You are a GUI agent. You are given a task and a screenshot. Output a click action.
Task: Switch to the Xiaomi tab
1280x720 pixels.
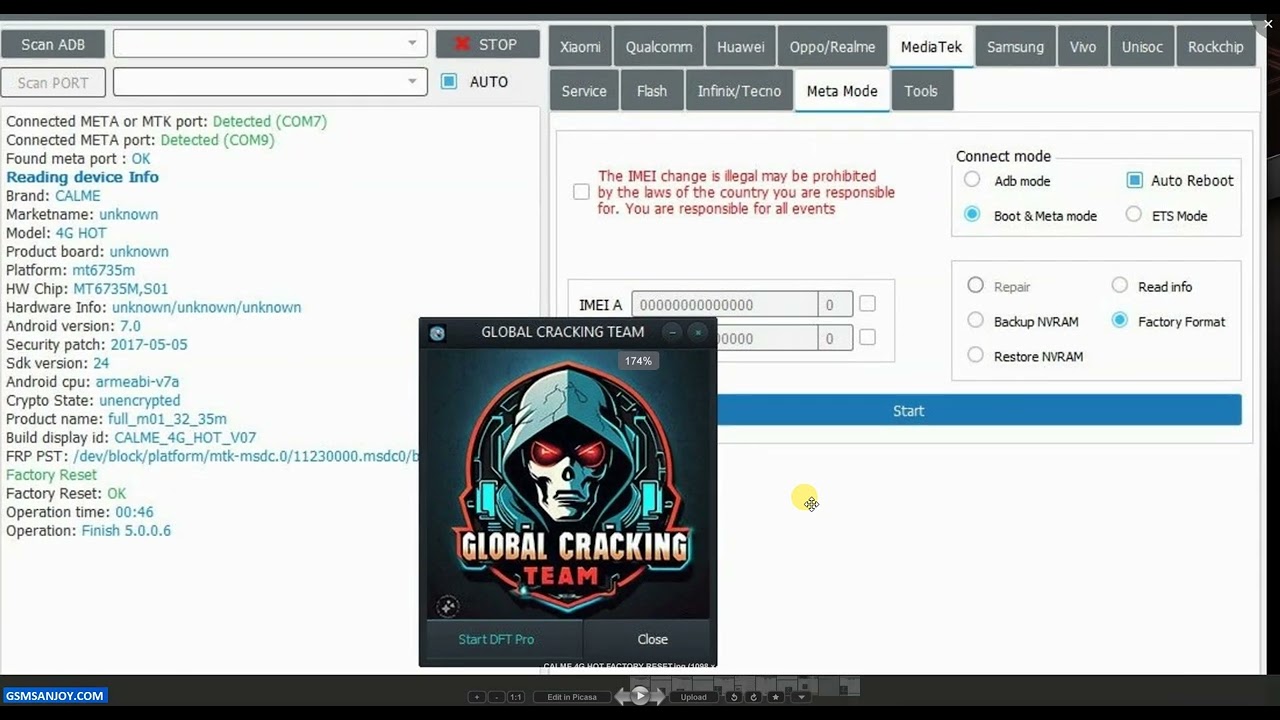click(x=580, y=47)
